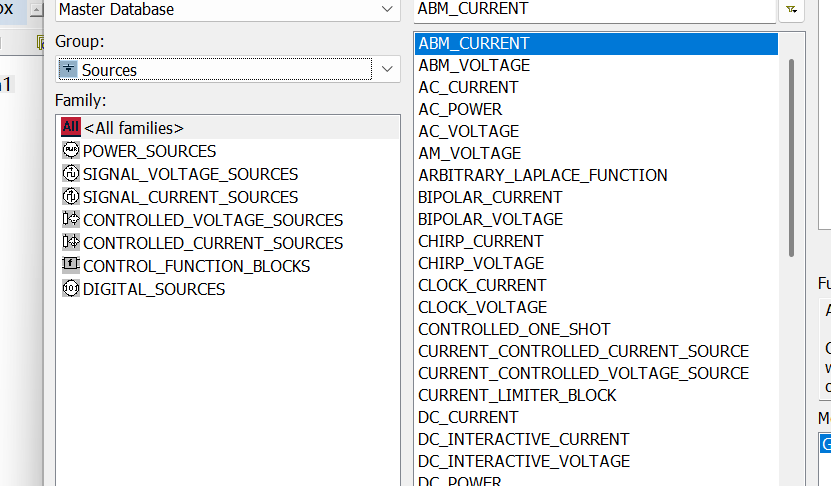
Task: Choose CURRENT_LIMITER_BLOCK from the list
Action: (x=517, y=395)
